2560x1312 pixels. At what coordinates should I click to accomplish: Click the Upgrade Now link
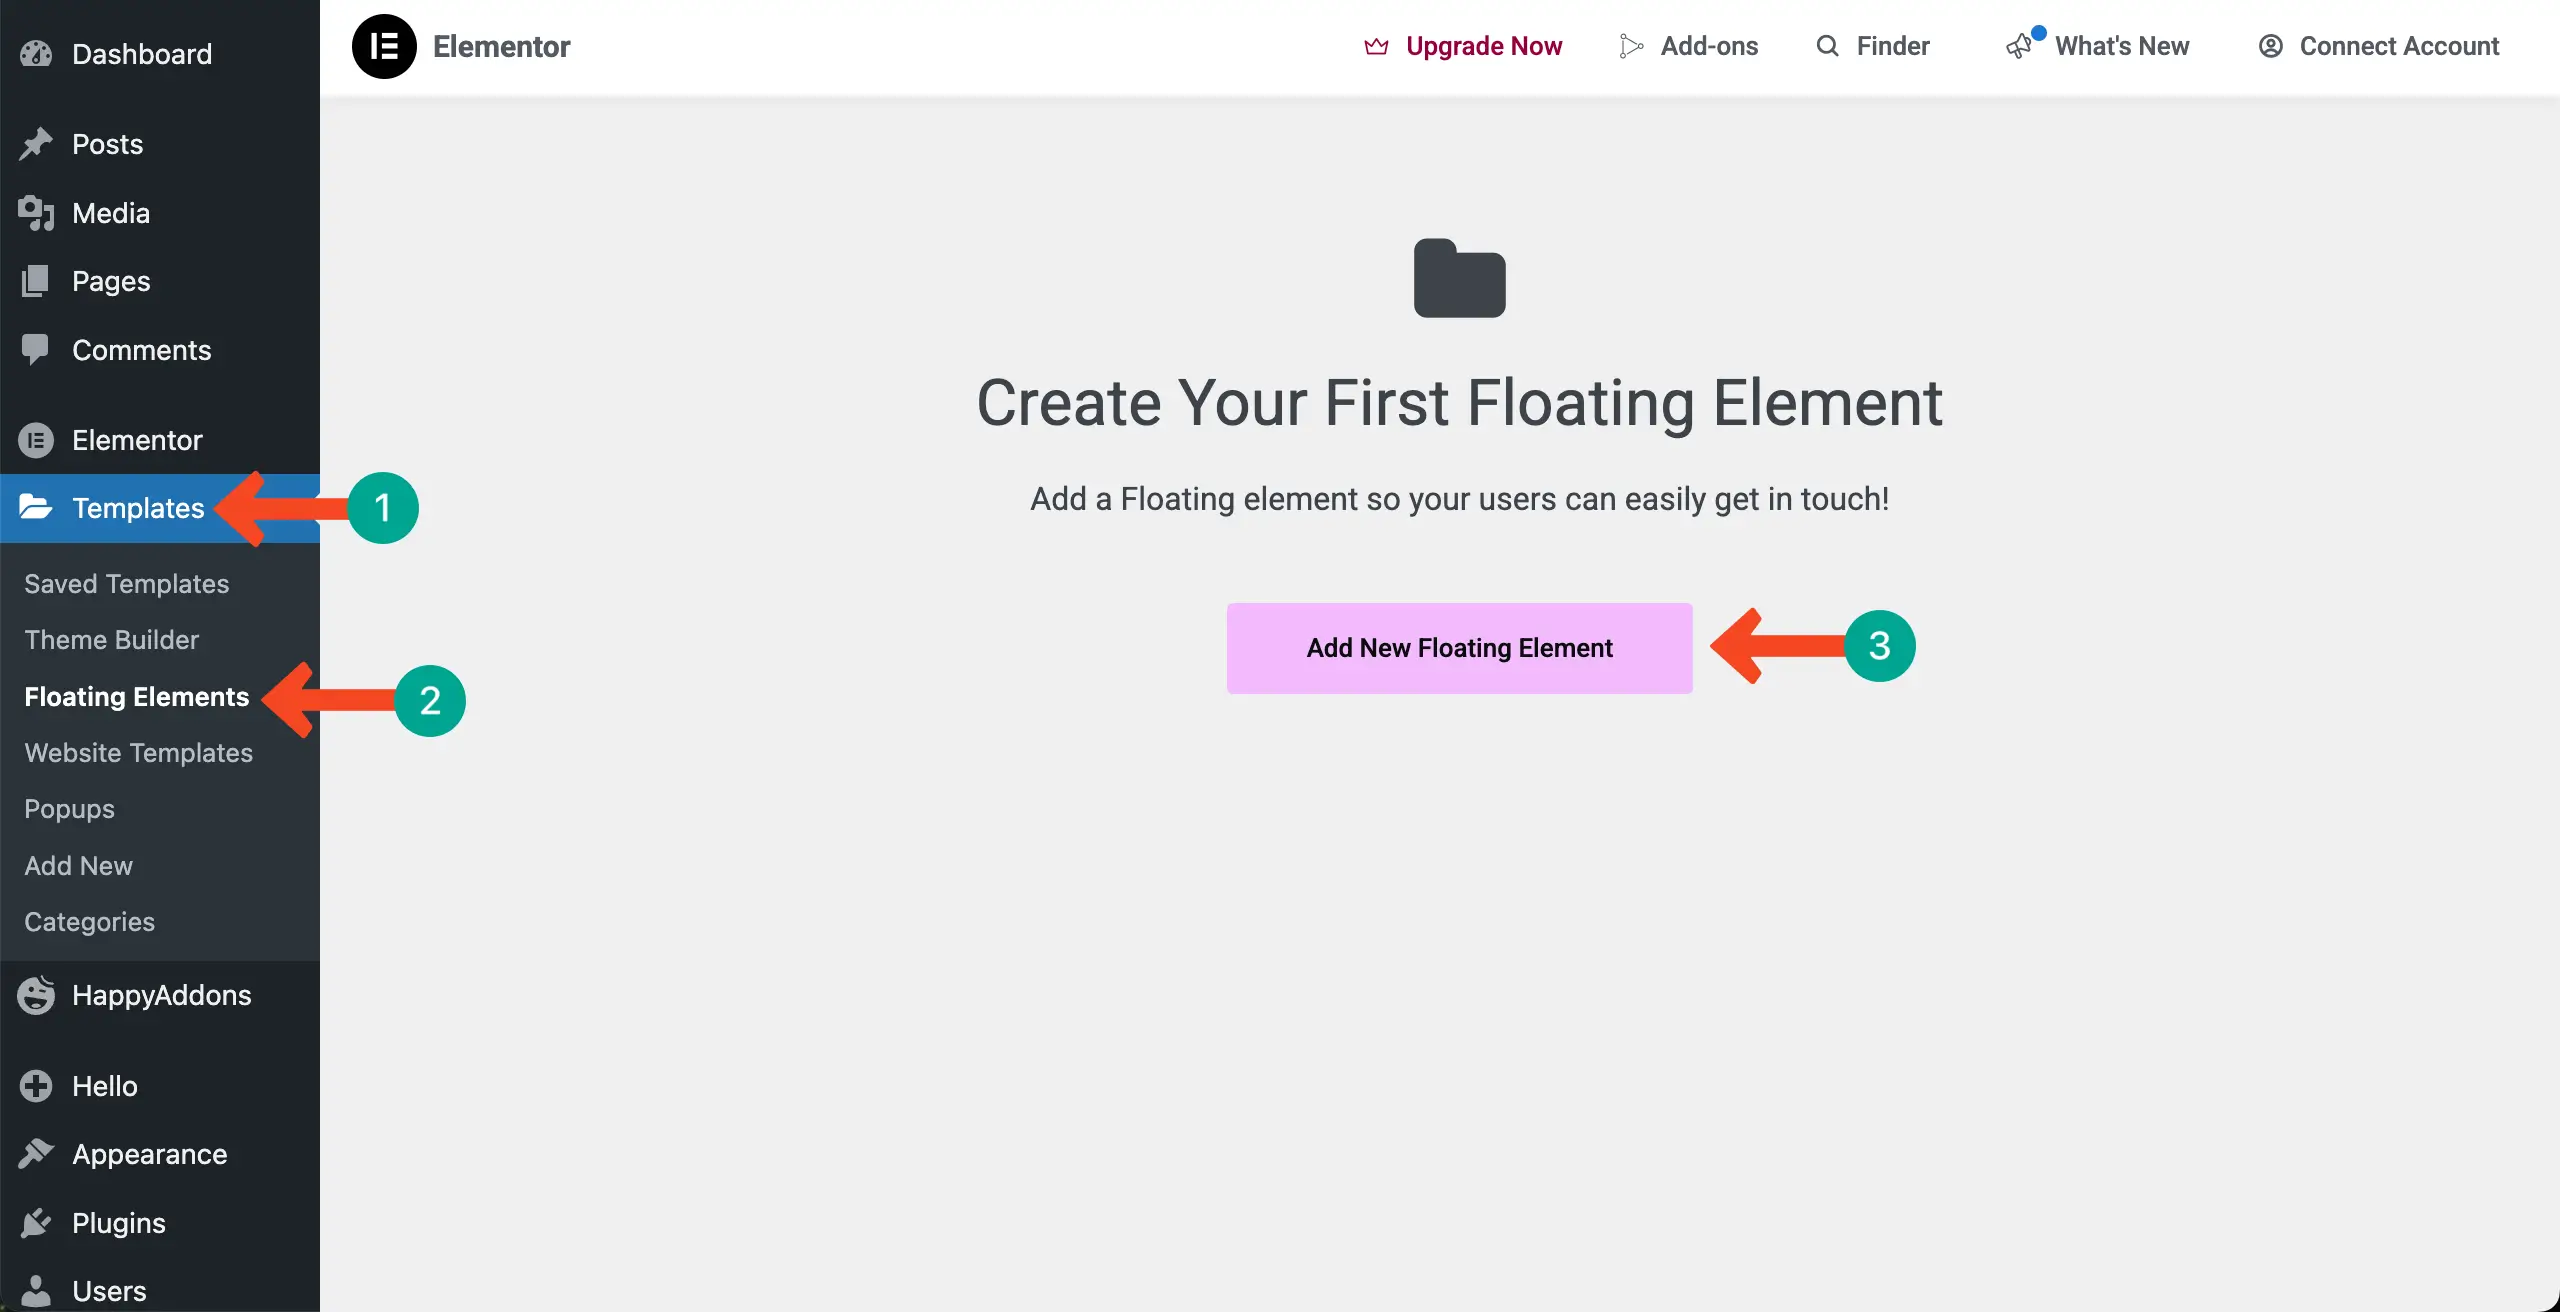pyautogui.click(x=1483, y=46)
